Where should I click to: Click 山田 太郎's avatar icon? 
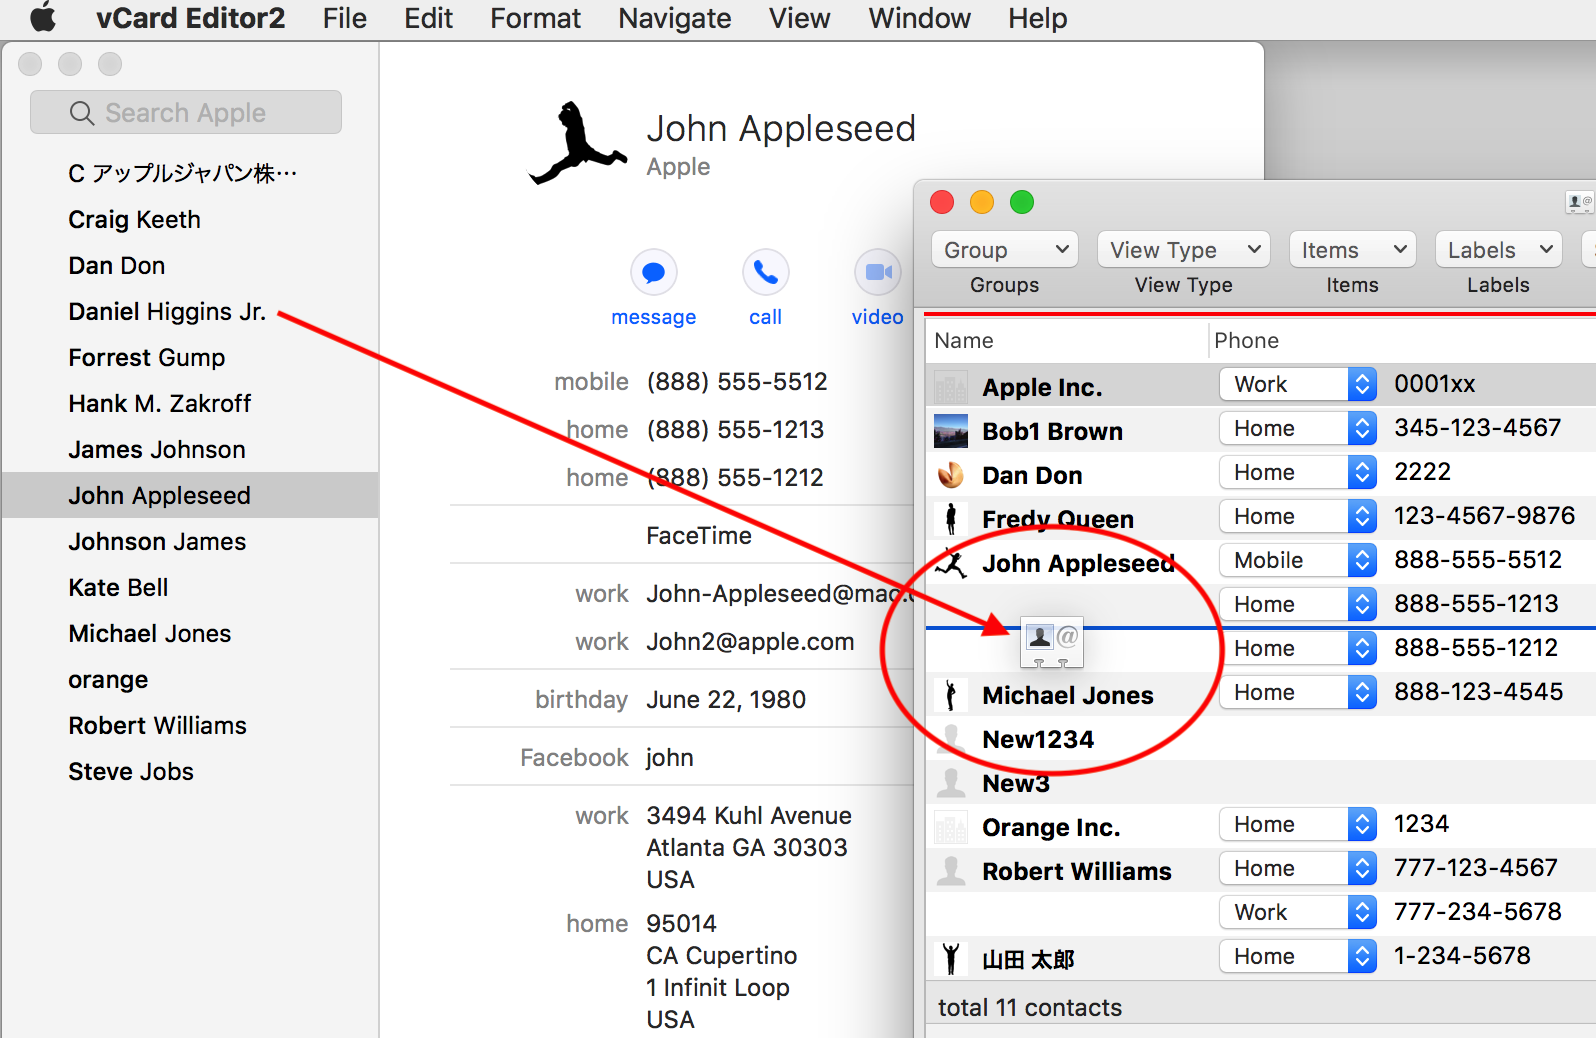(x=950, y=959)
